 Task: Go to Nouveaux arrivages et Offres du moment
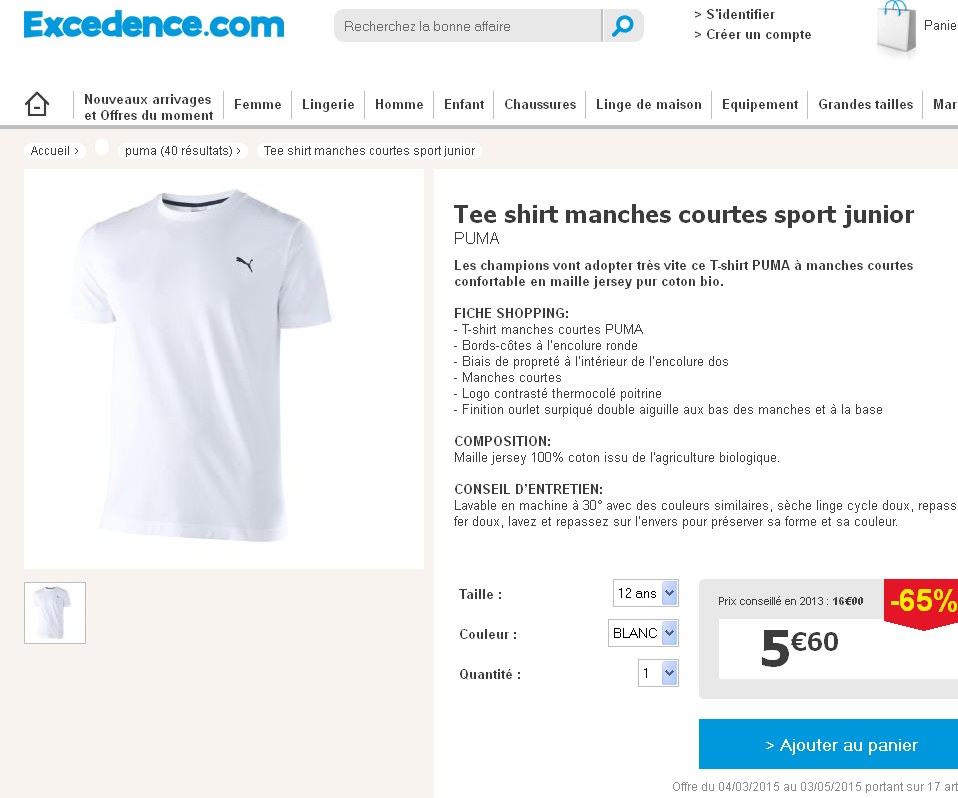(x=148, y=107)
